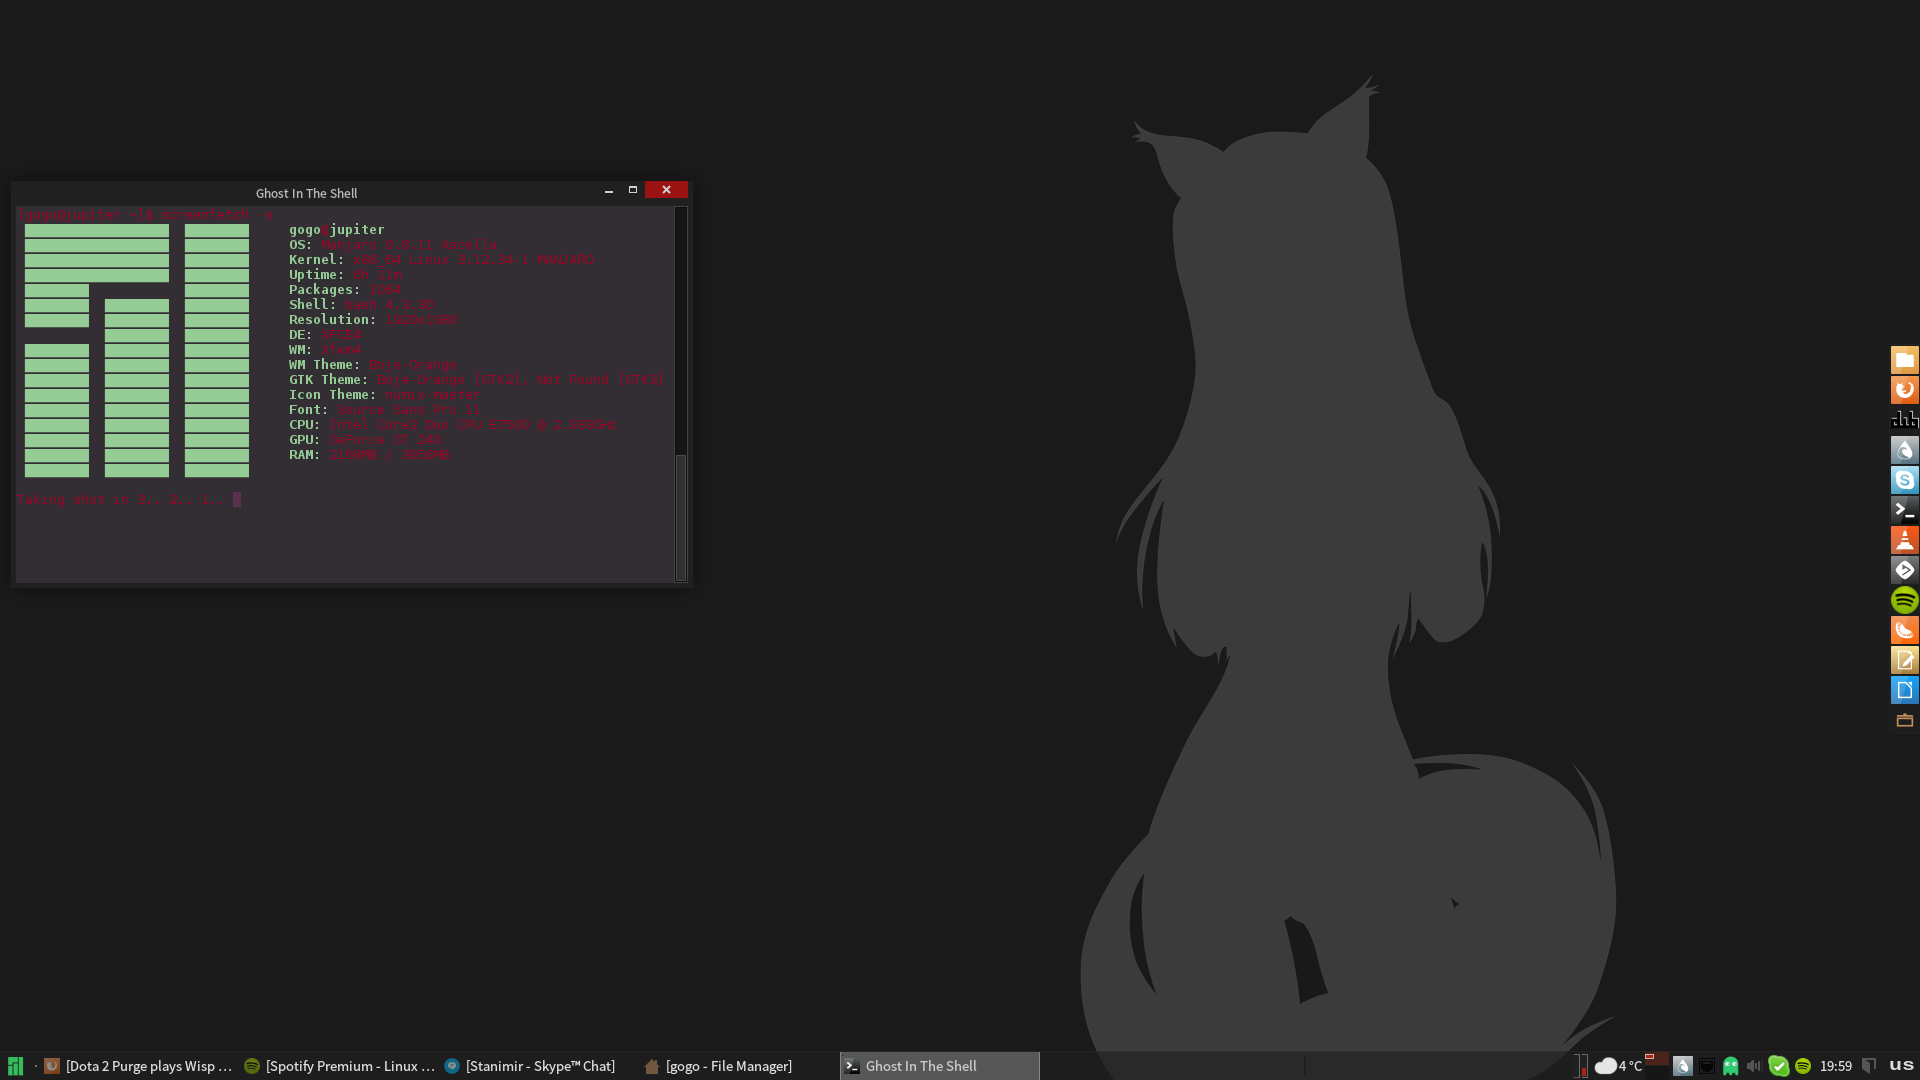
Task: Click the Skype status tray icon
Action: click(1778, 1066)
